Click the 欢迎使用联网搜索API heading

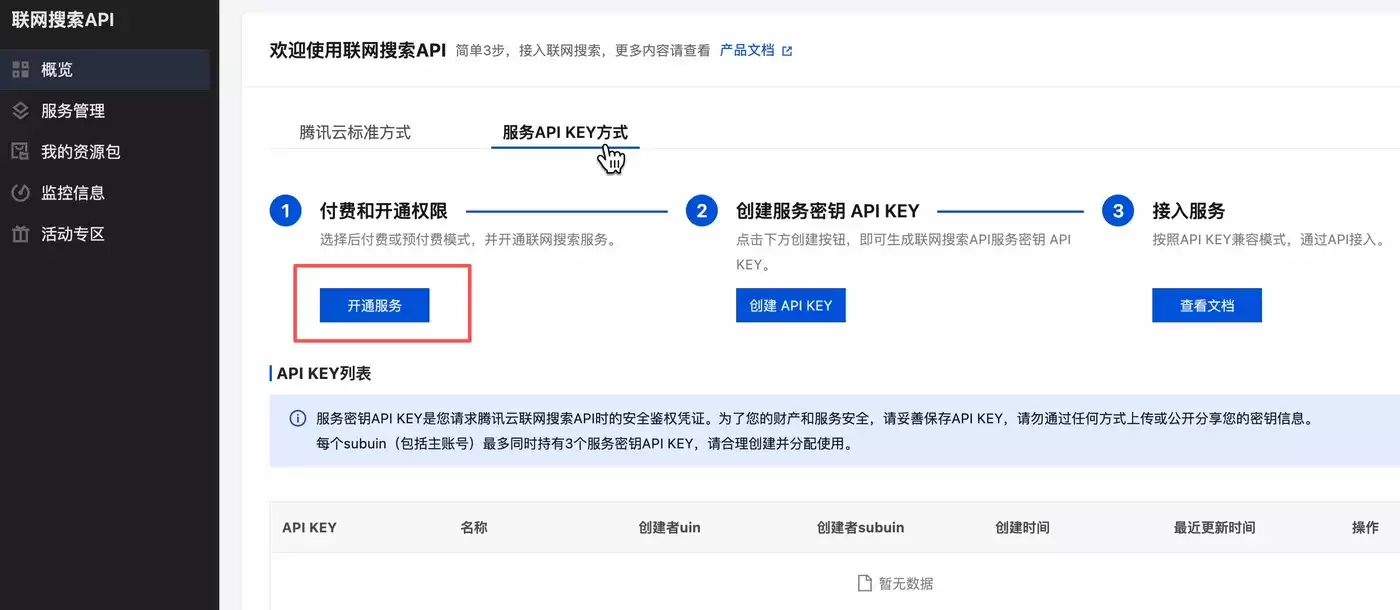(x=358, y=50)
